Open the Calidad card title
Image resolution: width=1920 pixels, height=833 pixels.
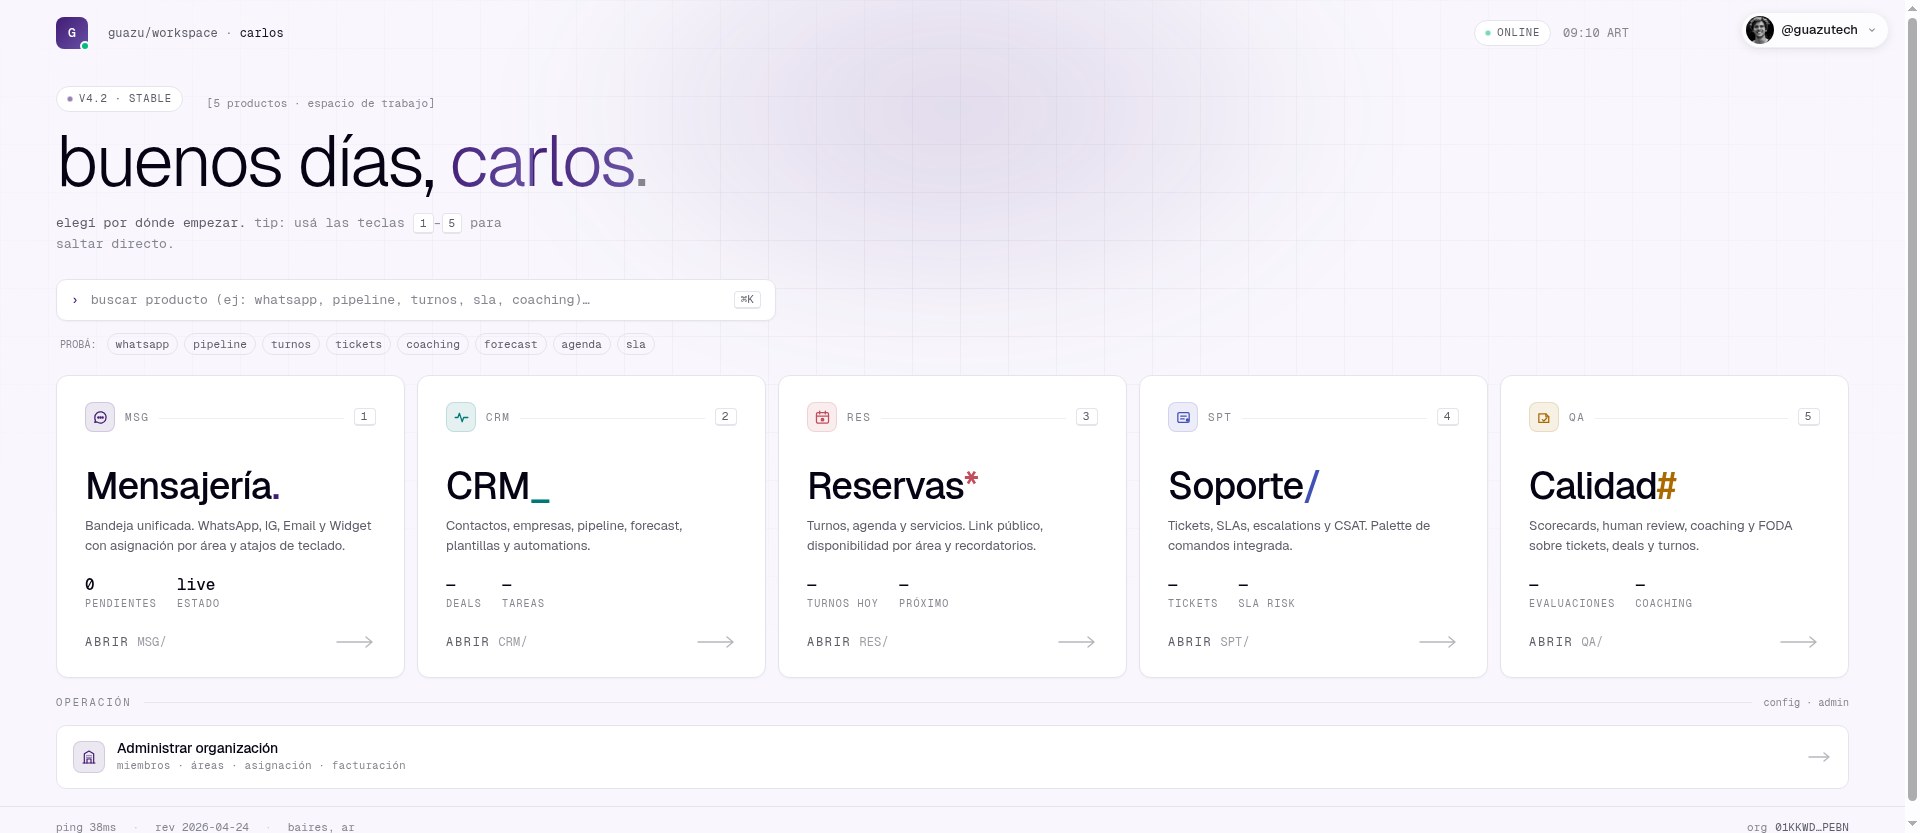point(1603,486)
